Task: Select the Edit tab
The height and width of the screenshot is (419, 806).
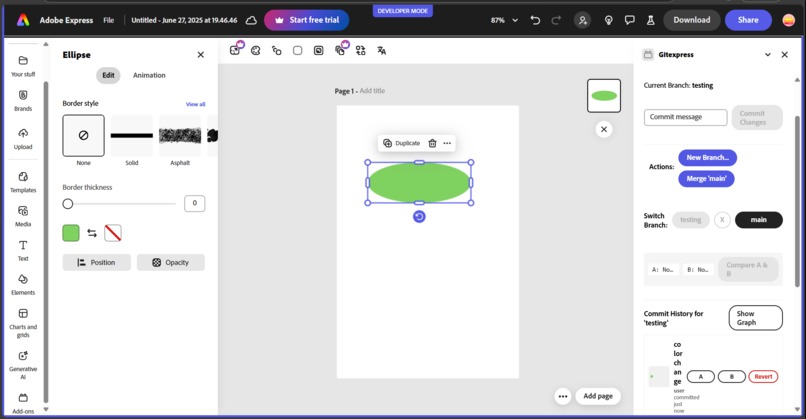Action: click(108, 75)
